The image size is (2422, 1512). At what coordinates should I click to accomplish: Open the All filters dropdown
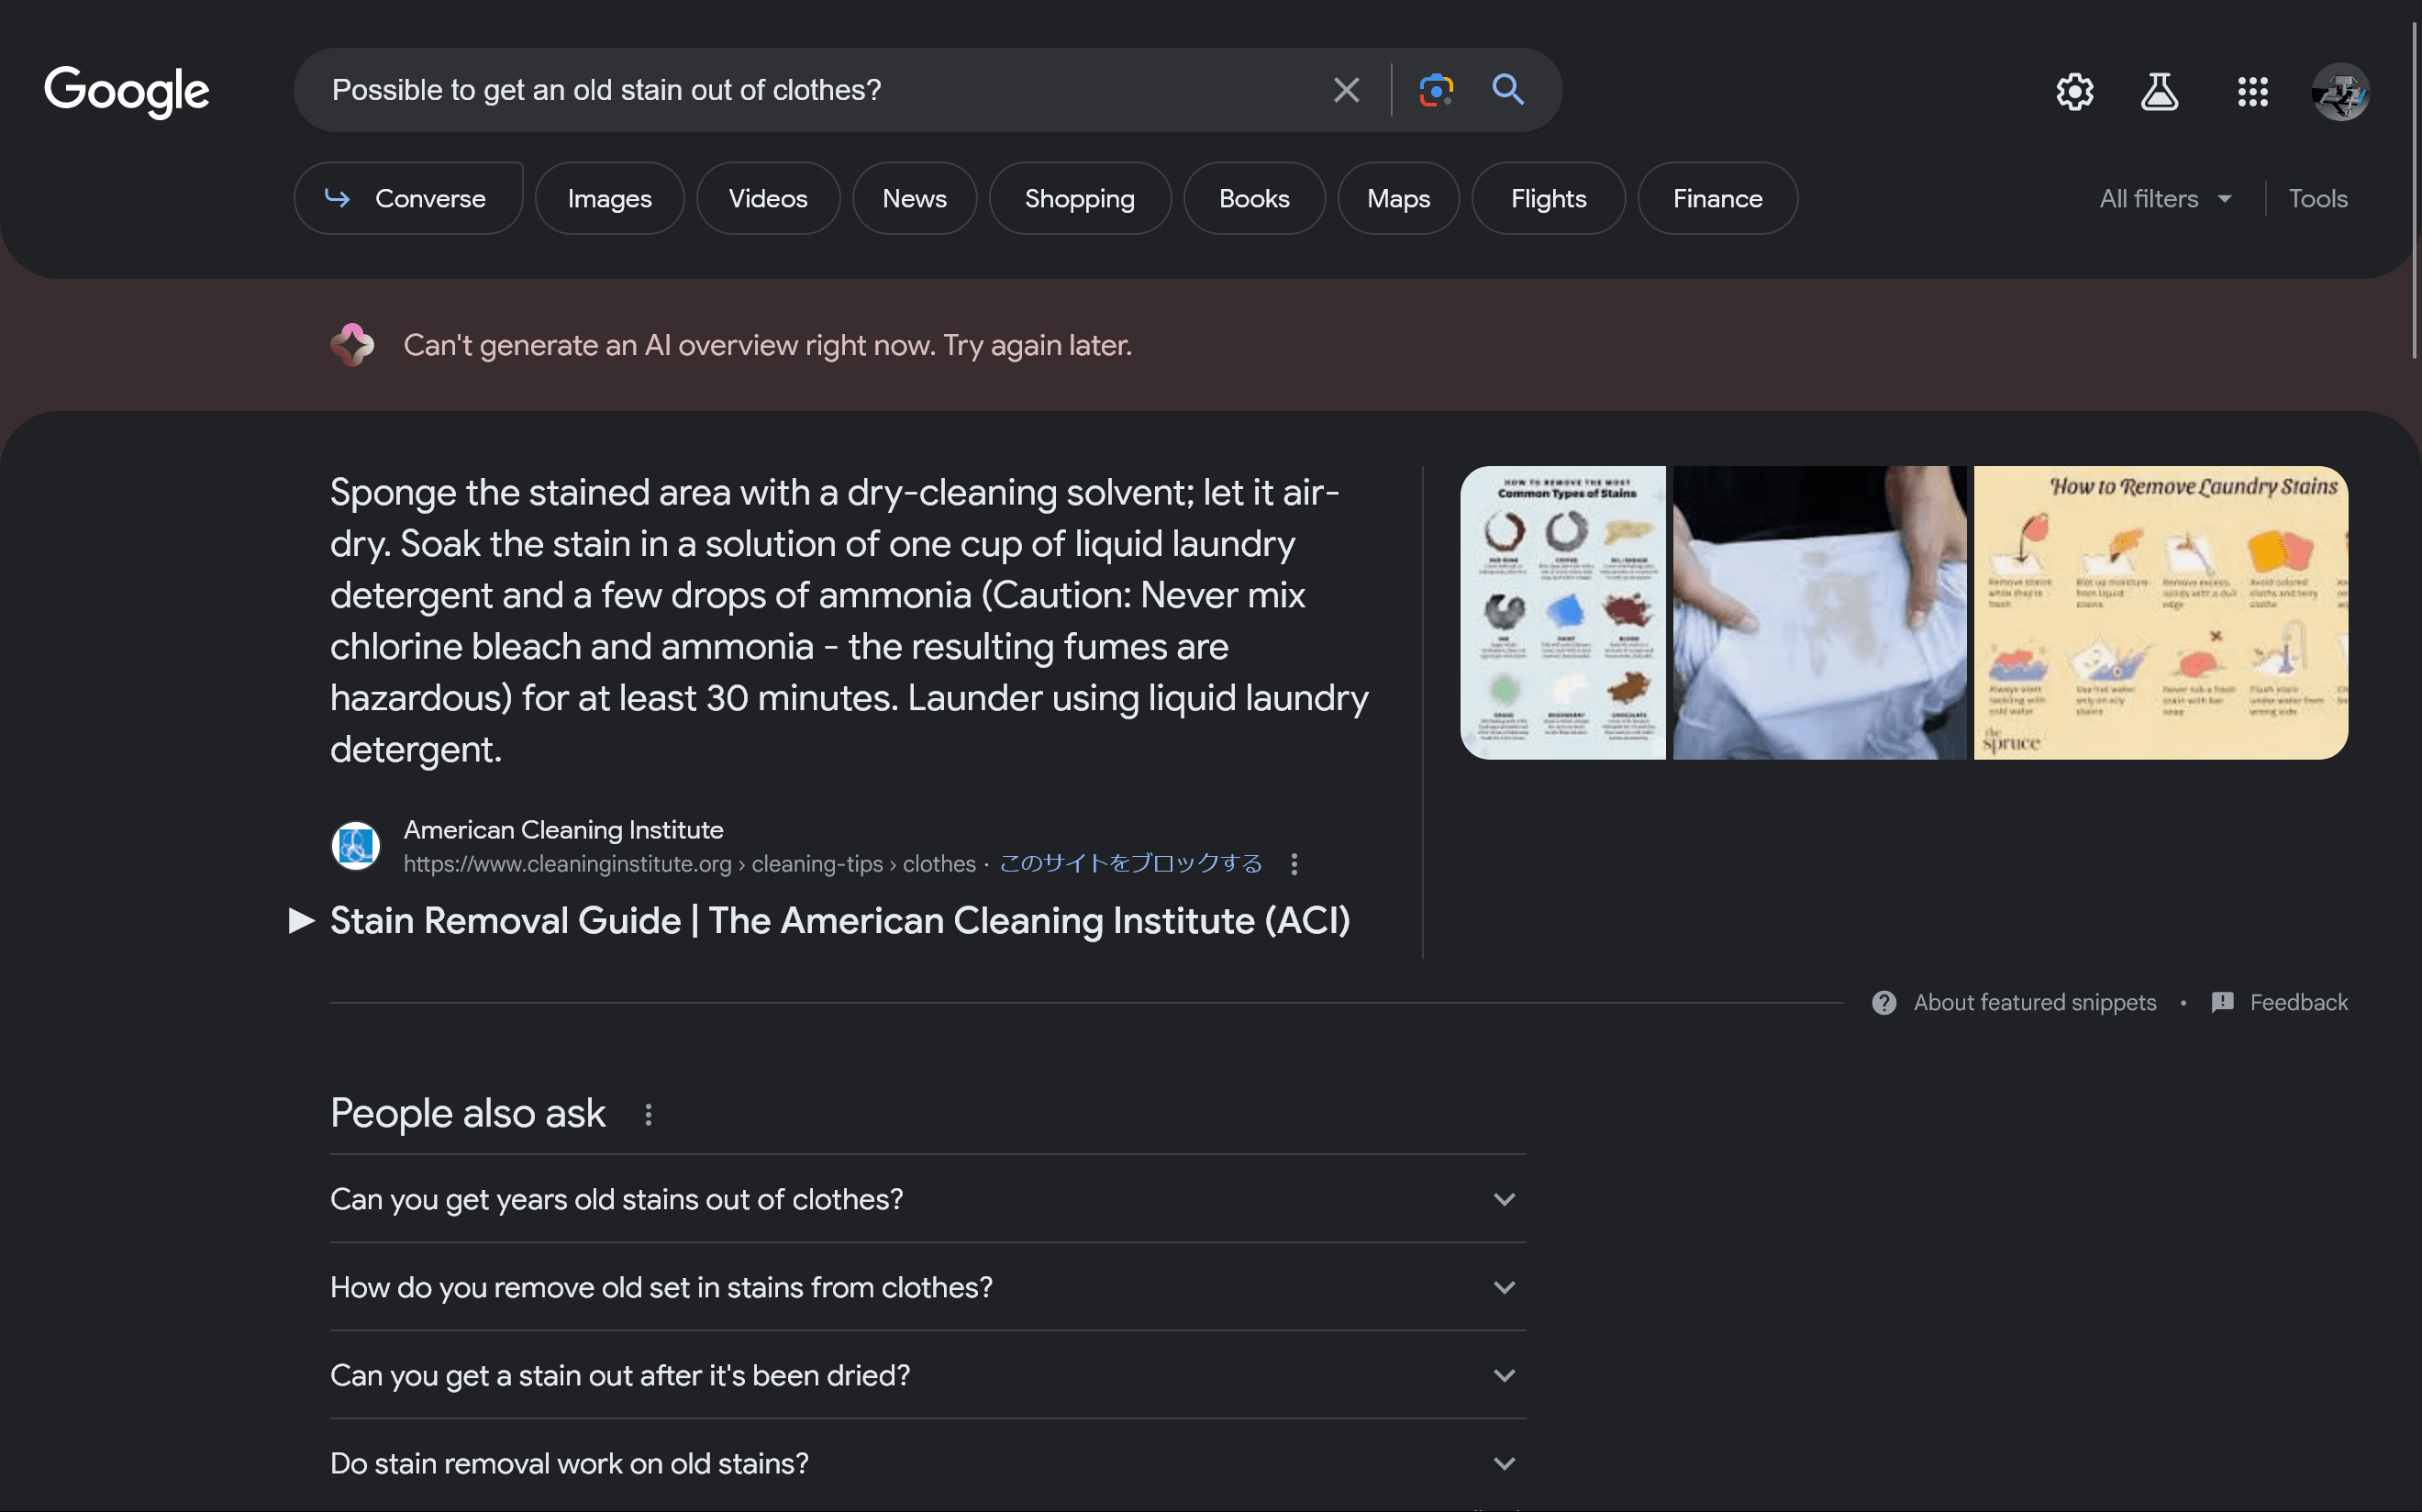coord(2166,199)
